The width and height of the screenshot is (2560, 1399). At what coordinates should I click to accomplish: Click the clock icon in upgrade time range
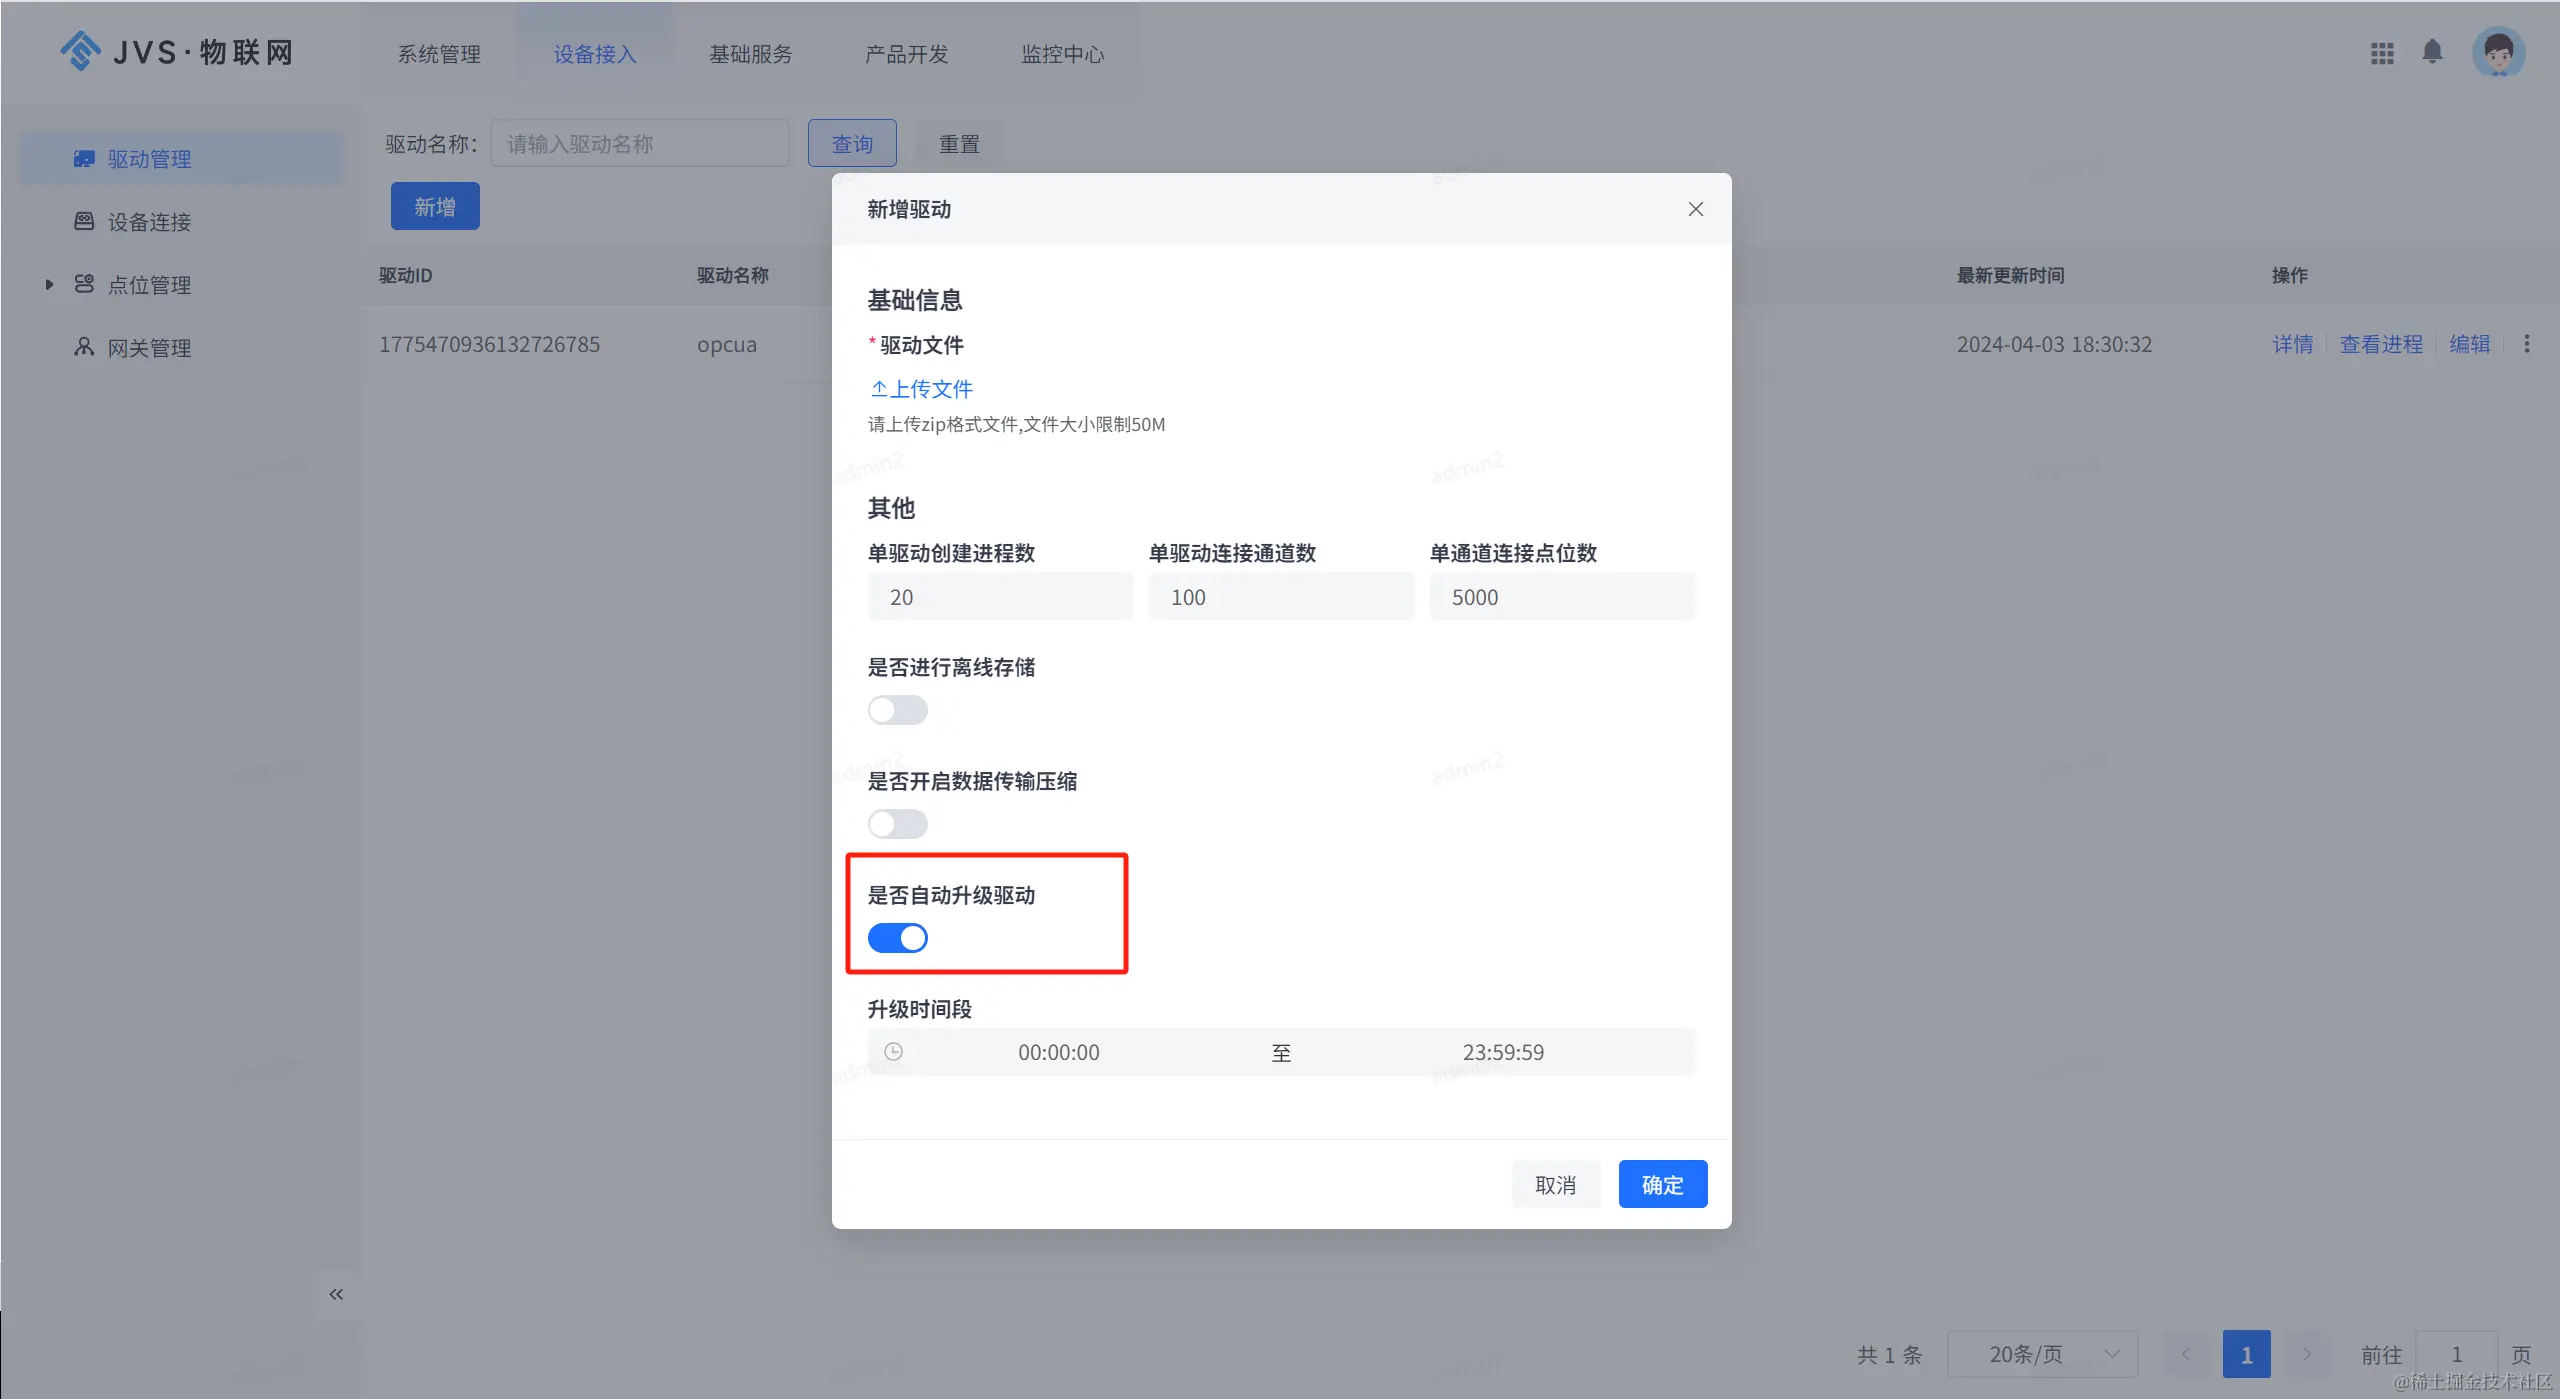coord(893,1051)
